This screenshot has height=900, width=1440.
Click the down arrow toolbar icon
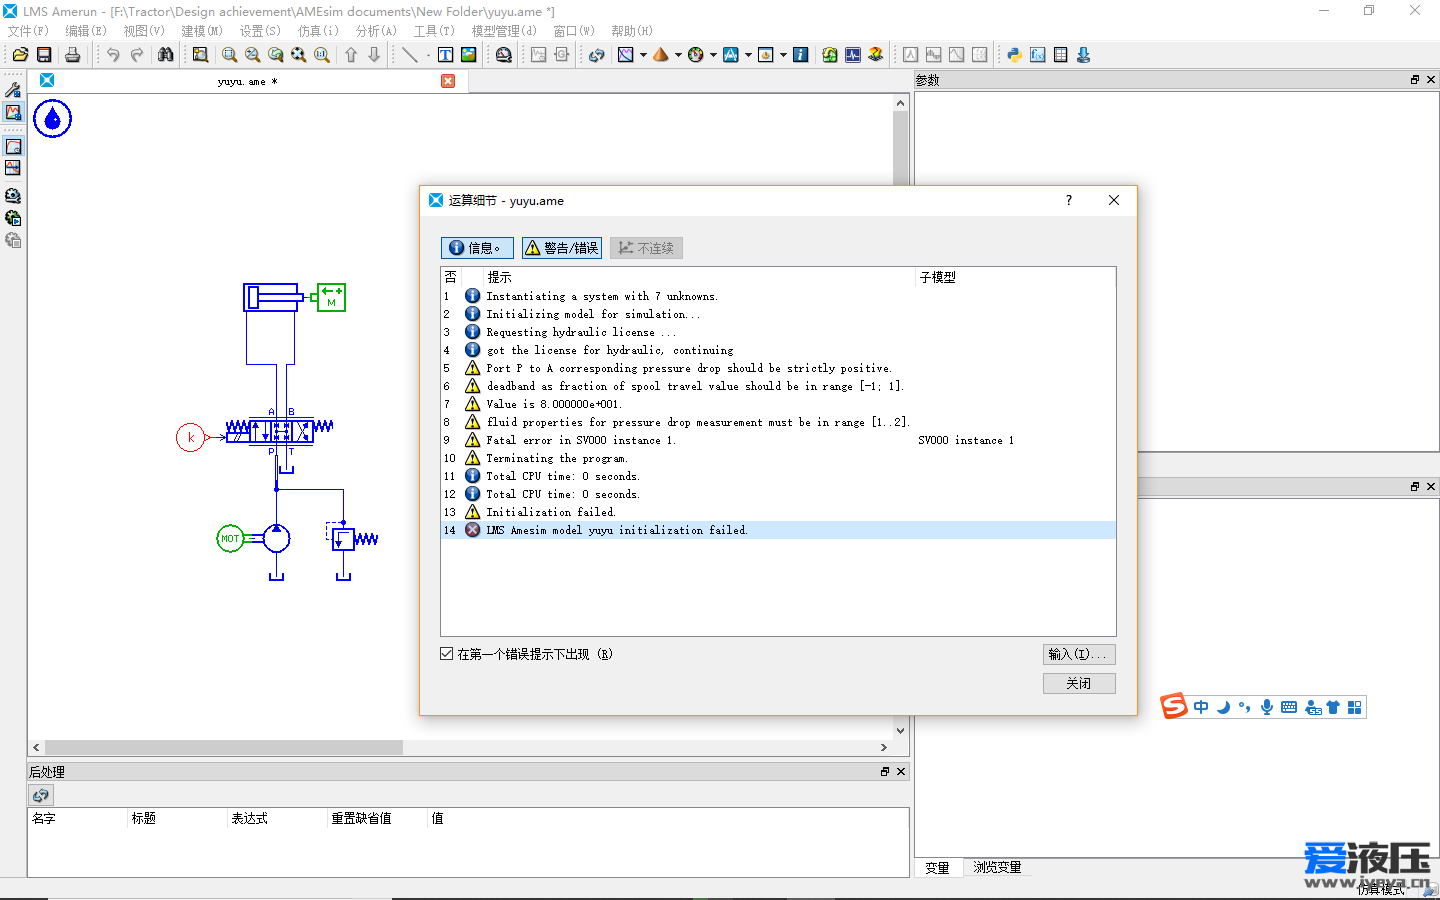374,55
